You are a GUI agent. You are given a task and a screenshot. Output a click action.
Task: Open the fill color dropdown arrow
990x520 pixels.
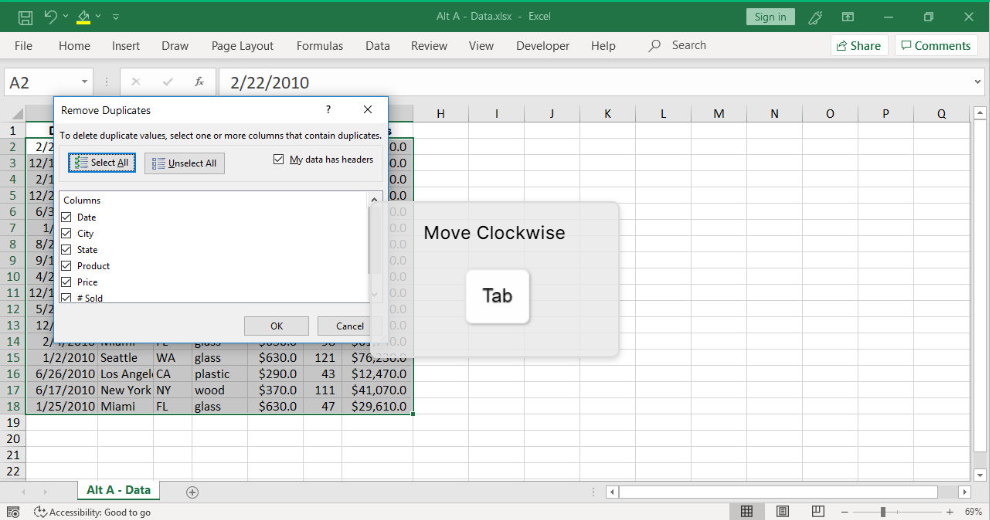98,16
